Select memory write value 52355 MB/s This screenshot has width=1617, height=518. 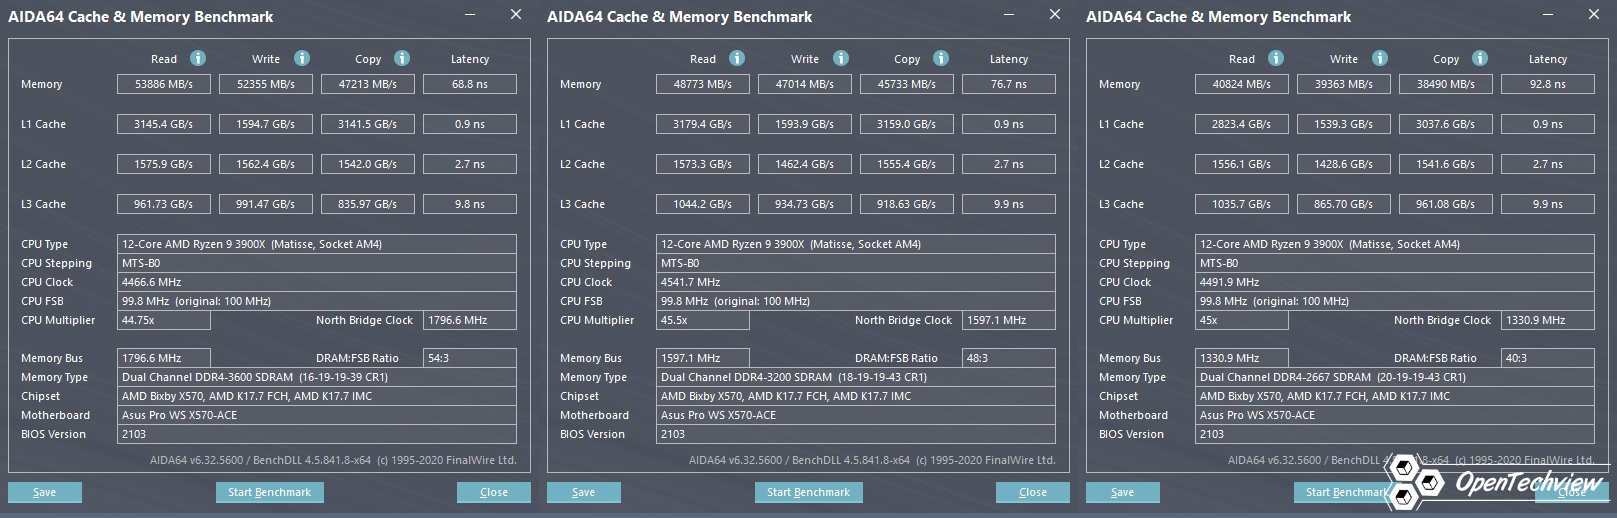tap(266, 84)
